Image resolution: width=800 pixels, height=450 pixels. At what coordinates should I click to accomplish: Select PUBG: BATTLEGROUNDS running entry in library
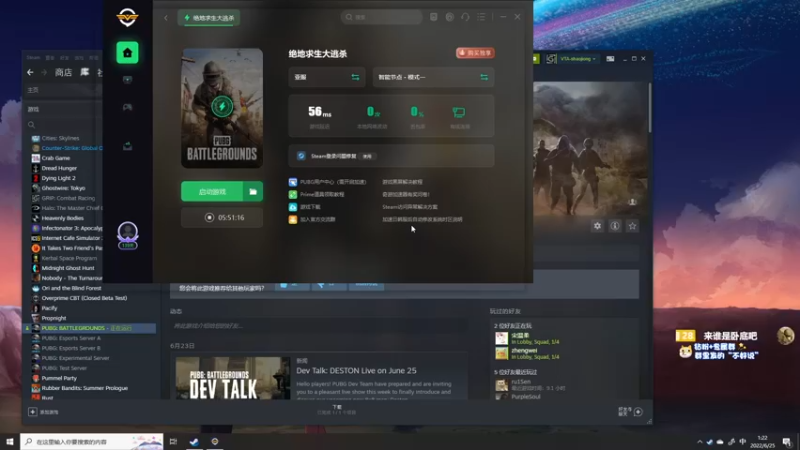pos(90,328)
